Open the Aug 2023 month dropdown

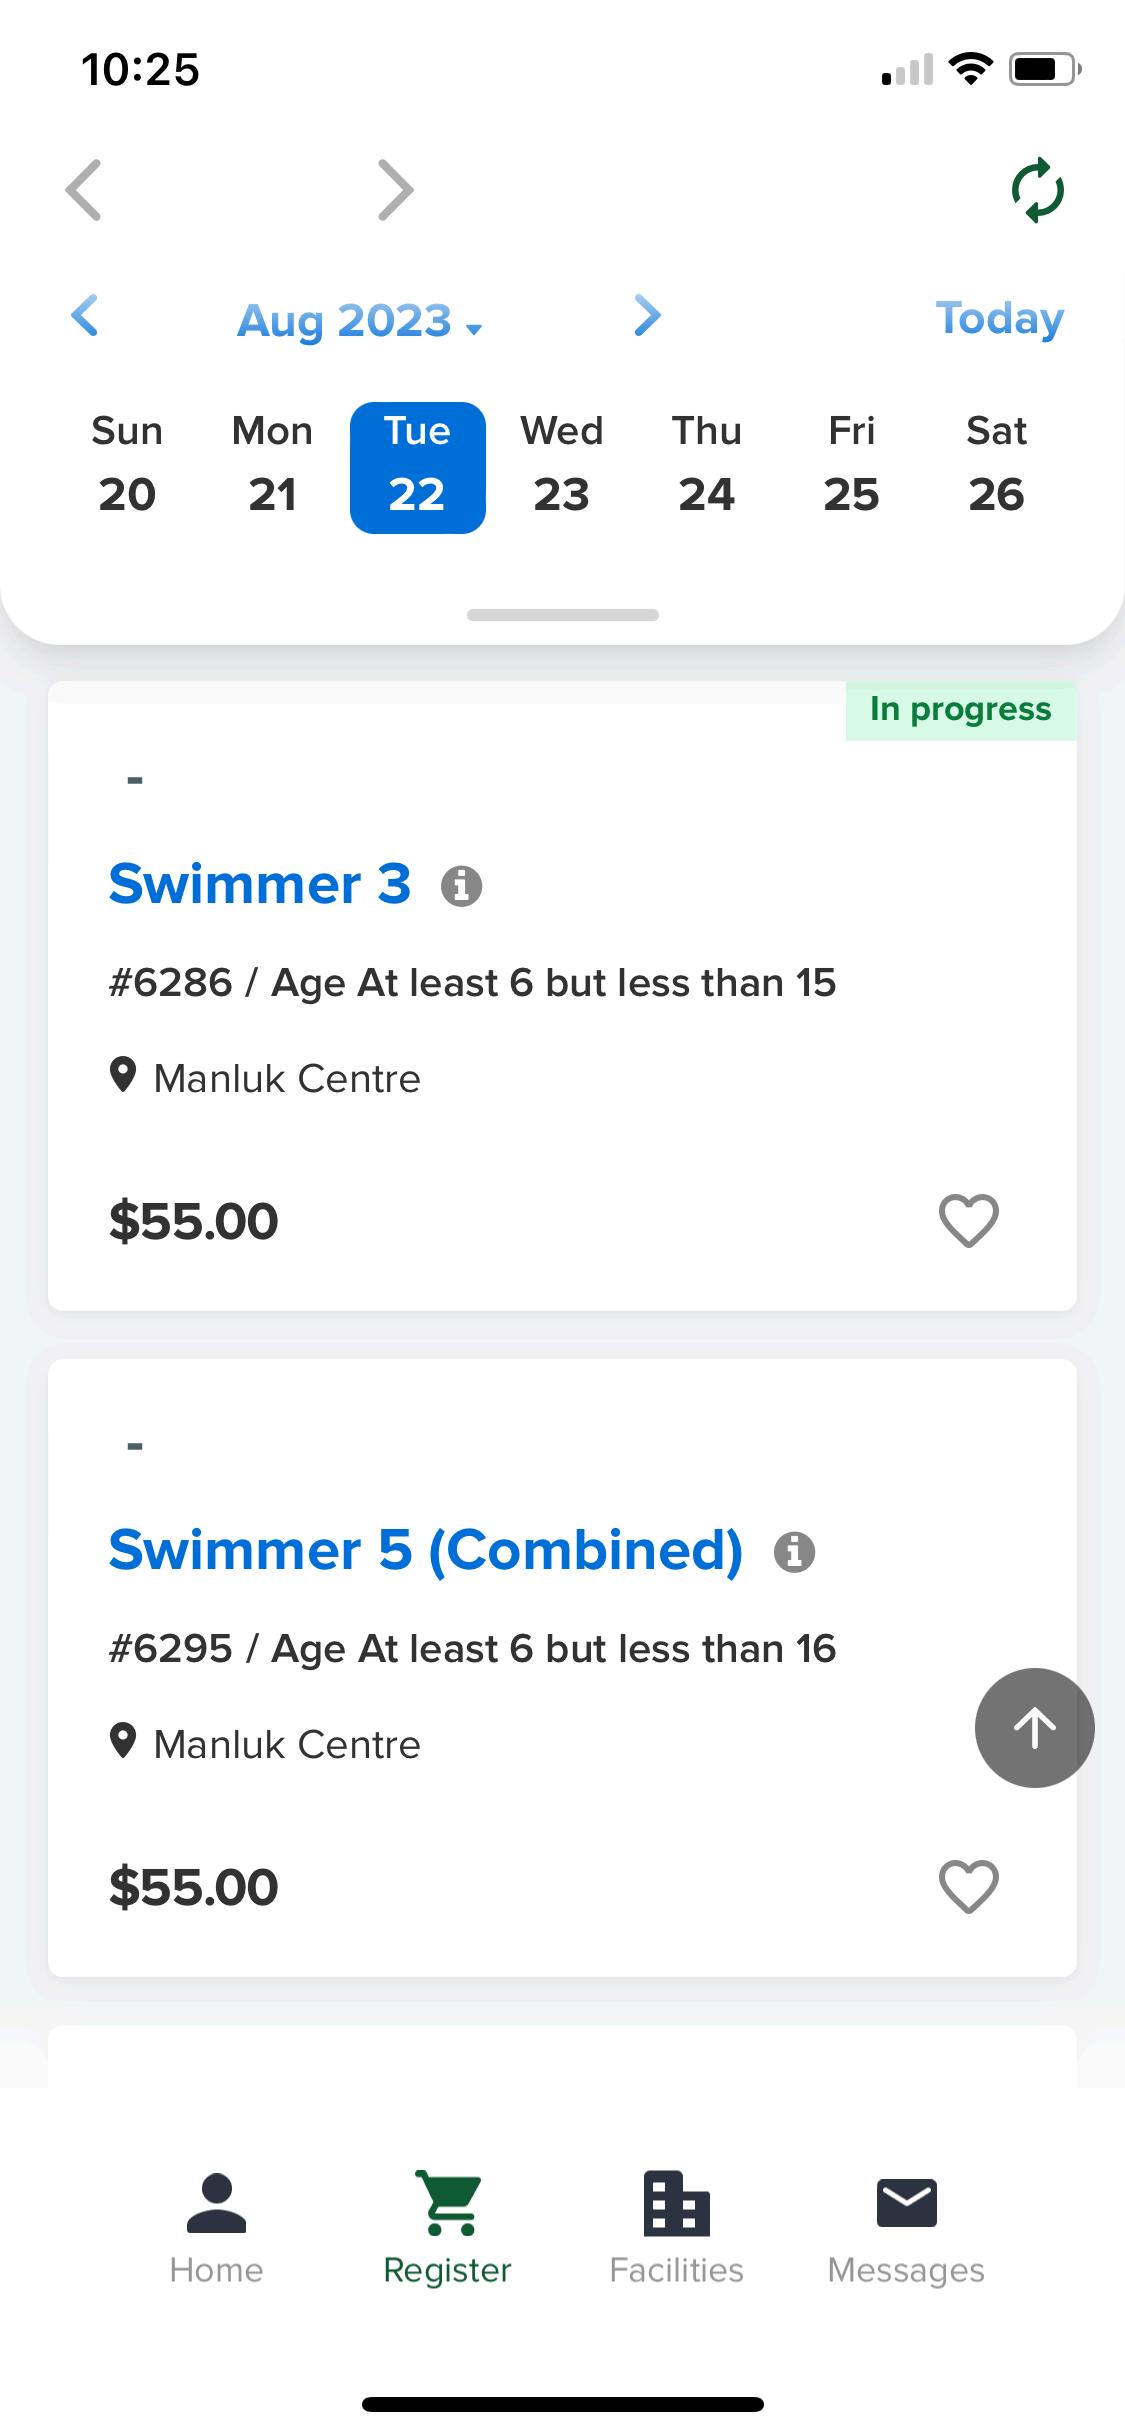359,321
